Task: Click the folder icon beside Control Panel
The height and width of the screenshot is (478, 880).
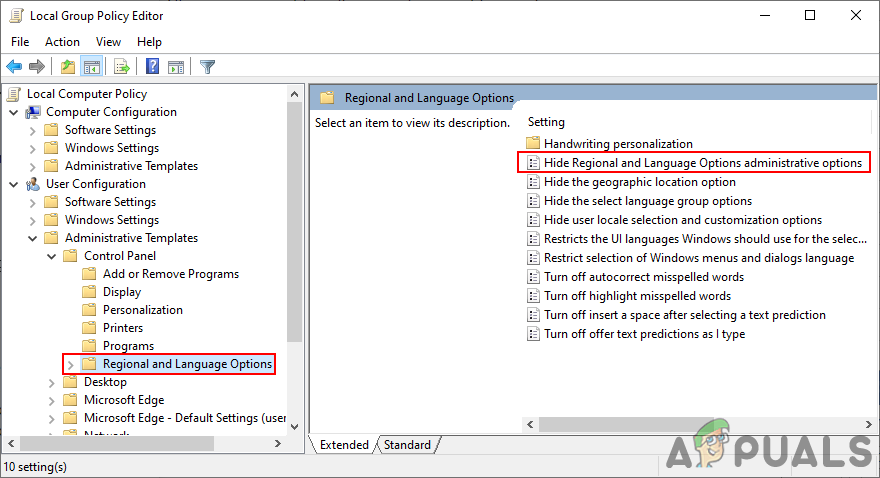Action: click(x=70, y=256)
